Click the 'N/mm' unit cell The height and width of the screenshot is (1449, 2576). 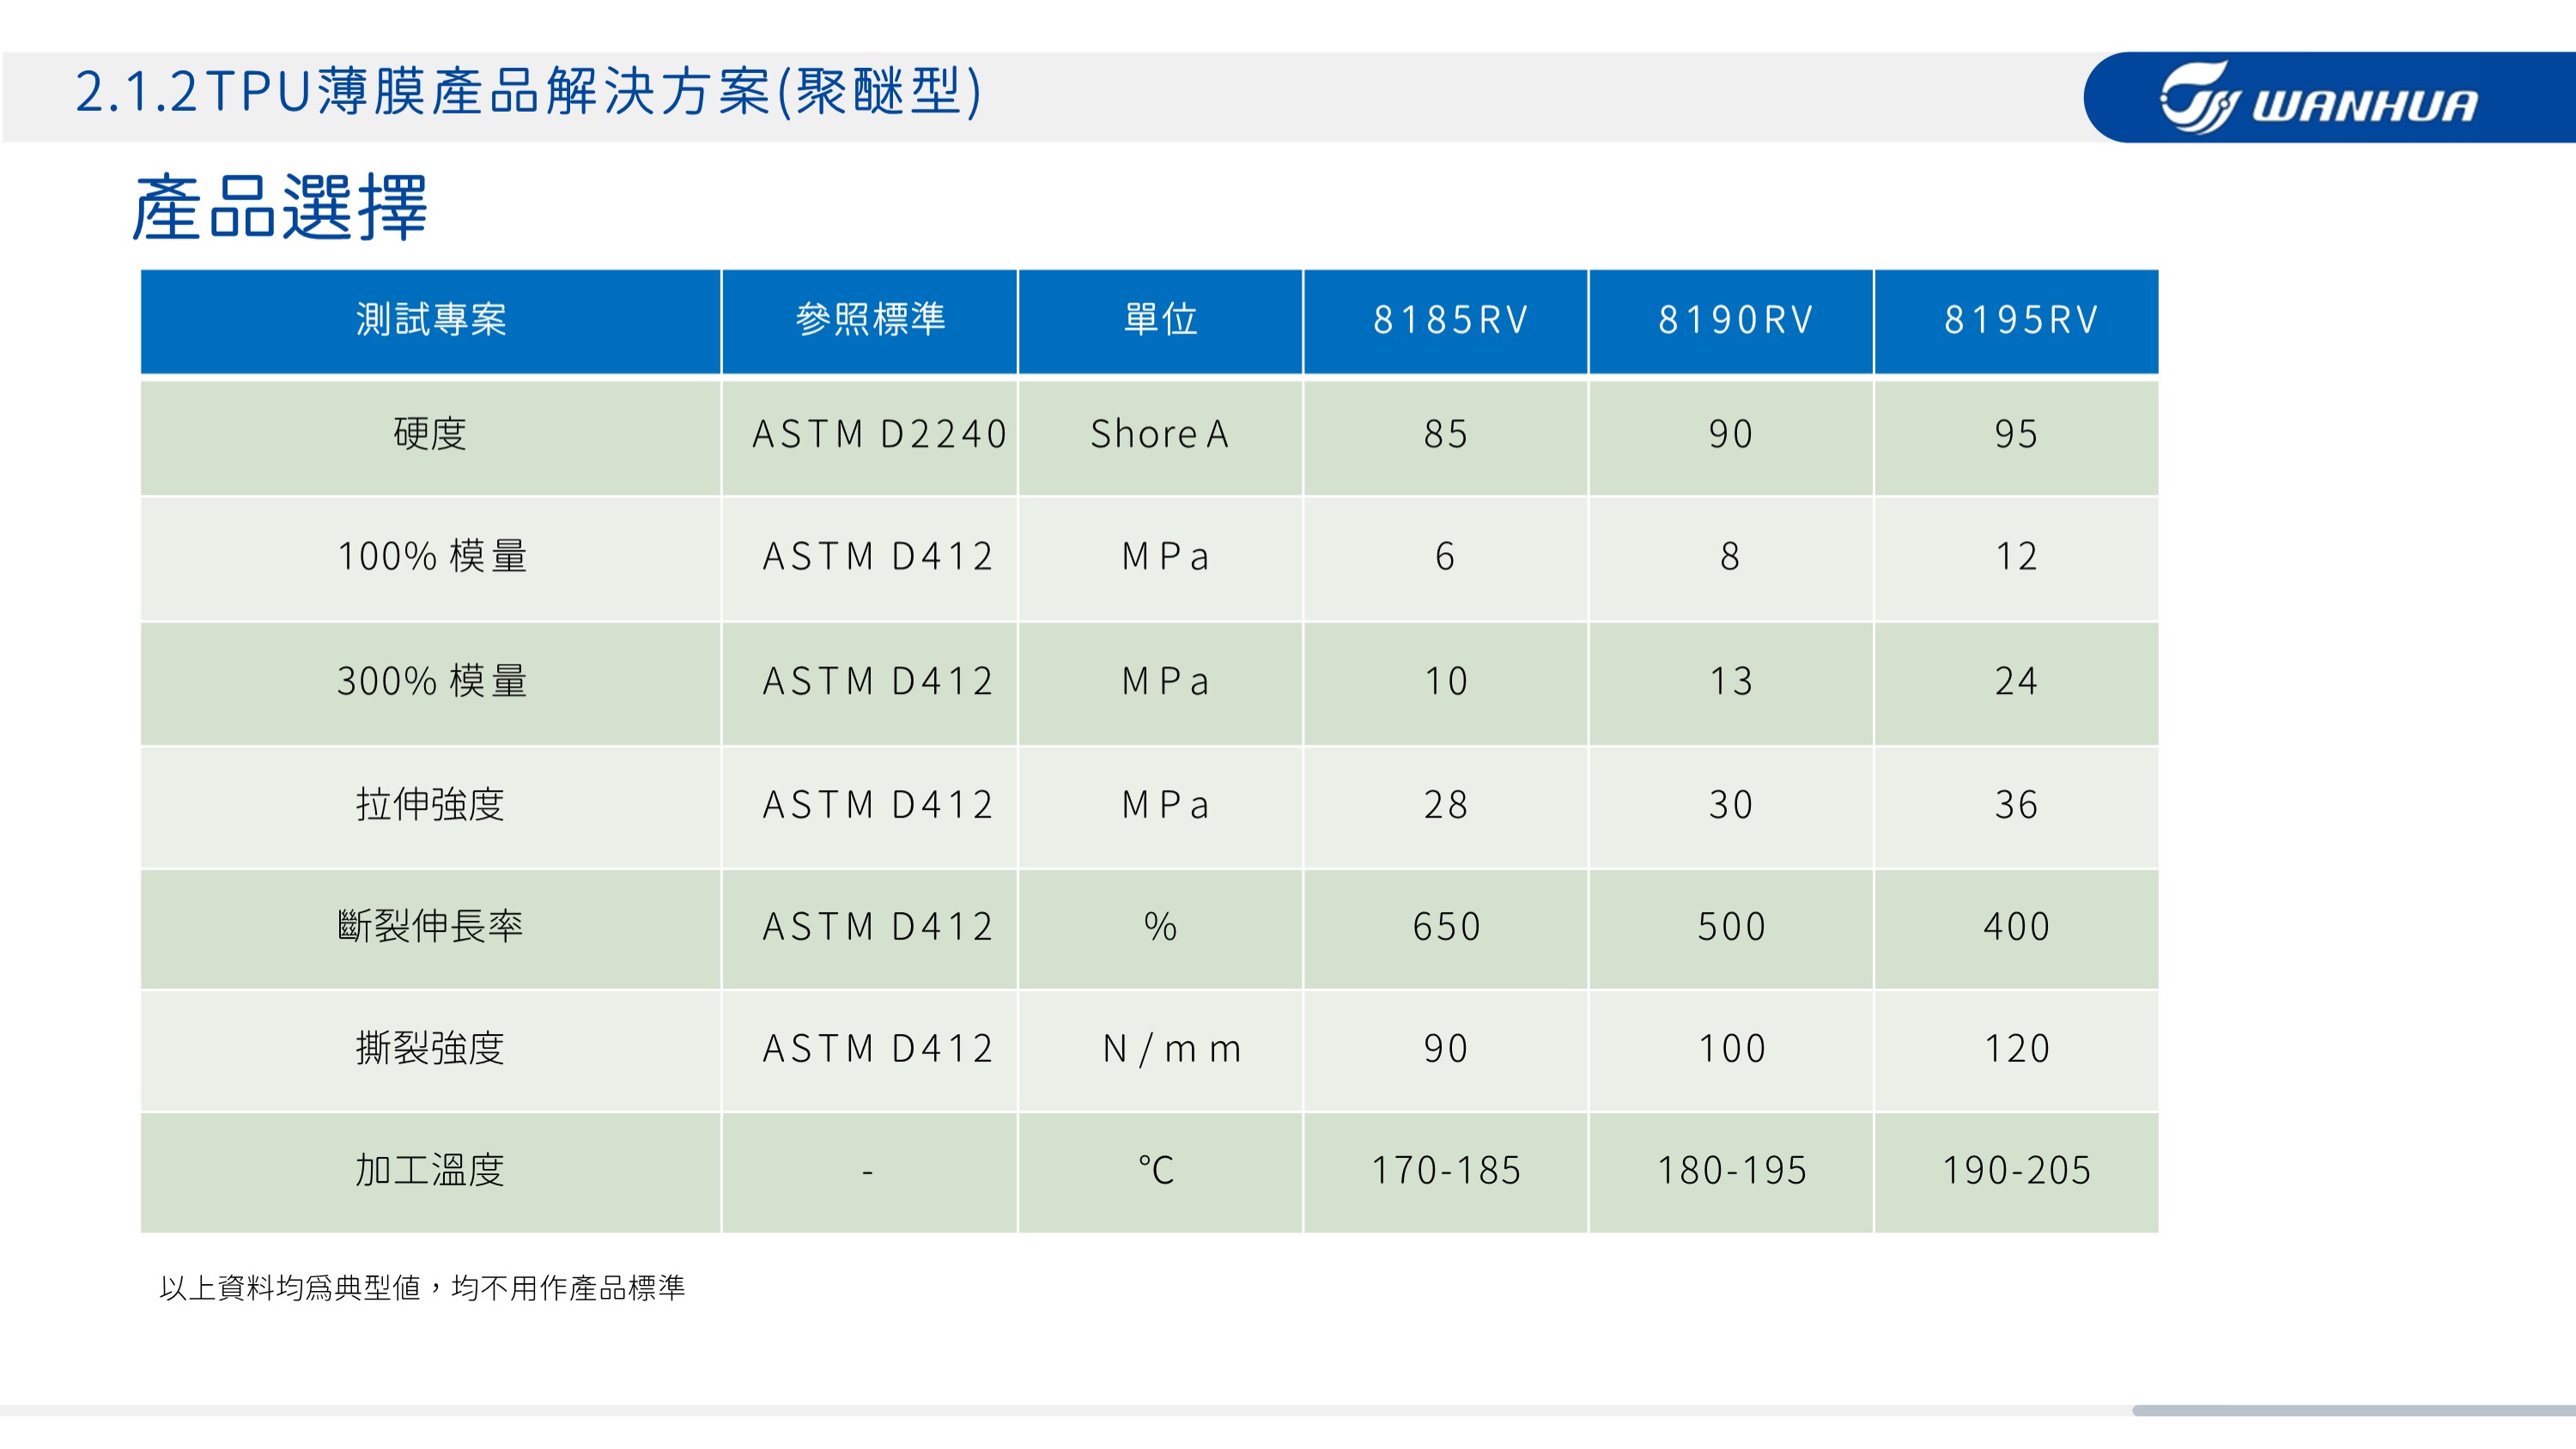(1171, 1049)
